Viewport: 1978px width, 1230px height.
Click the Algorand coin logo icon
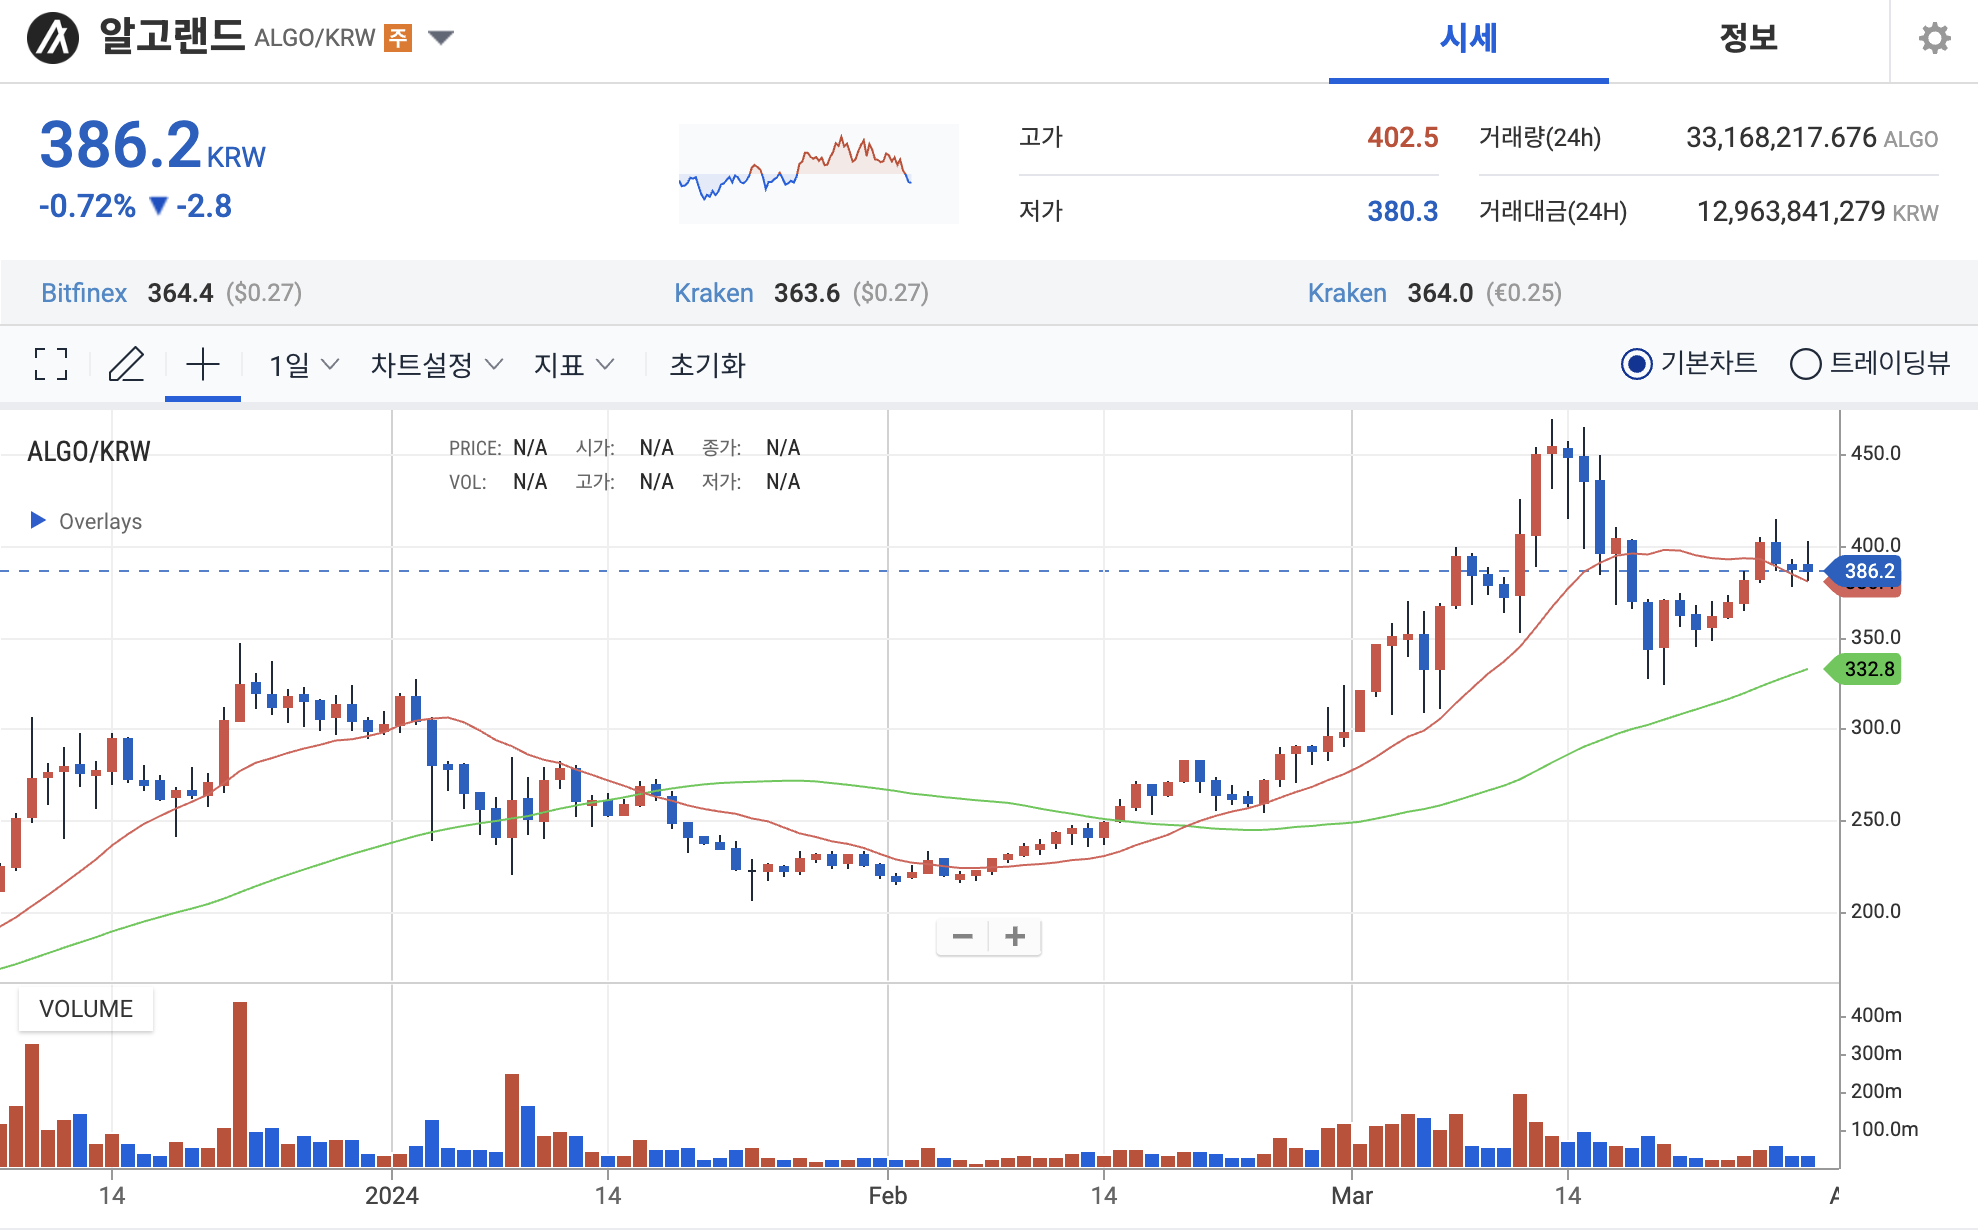52,39
